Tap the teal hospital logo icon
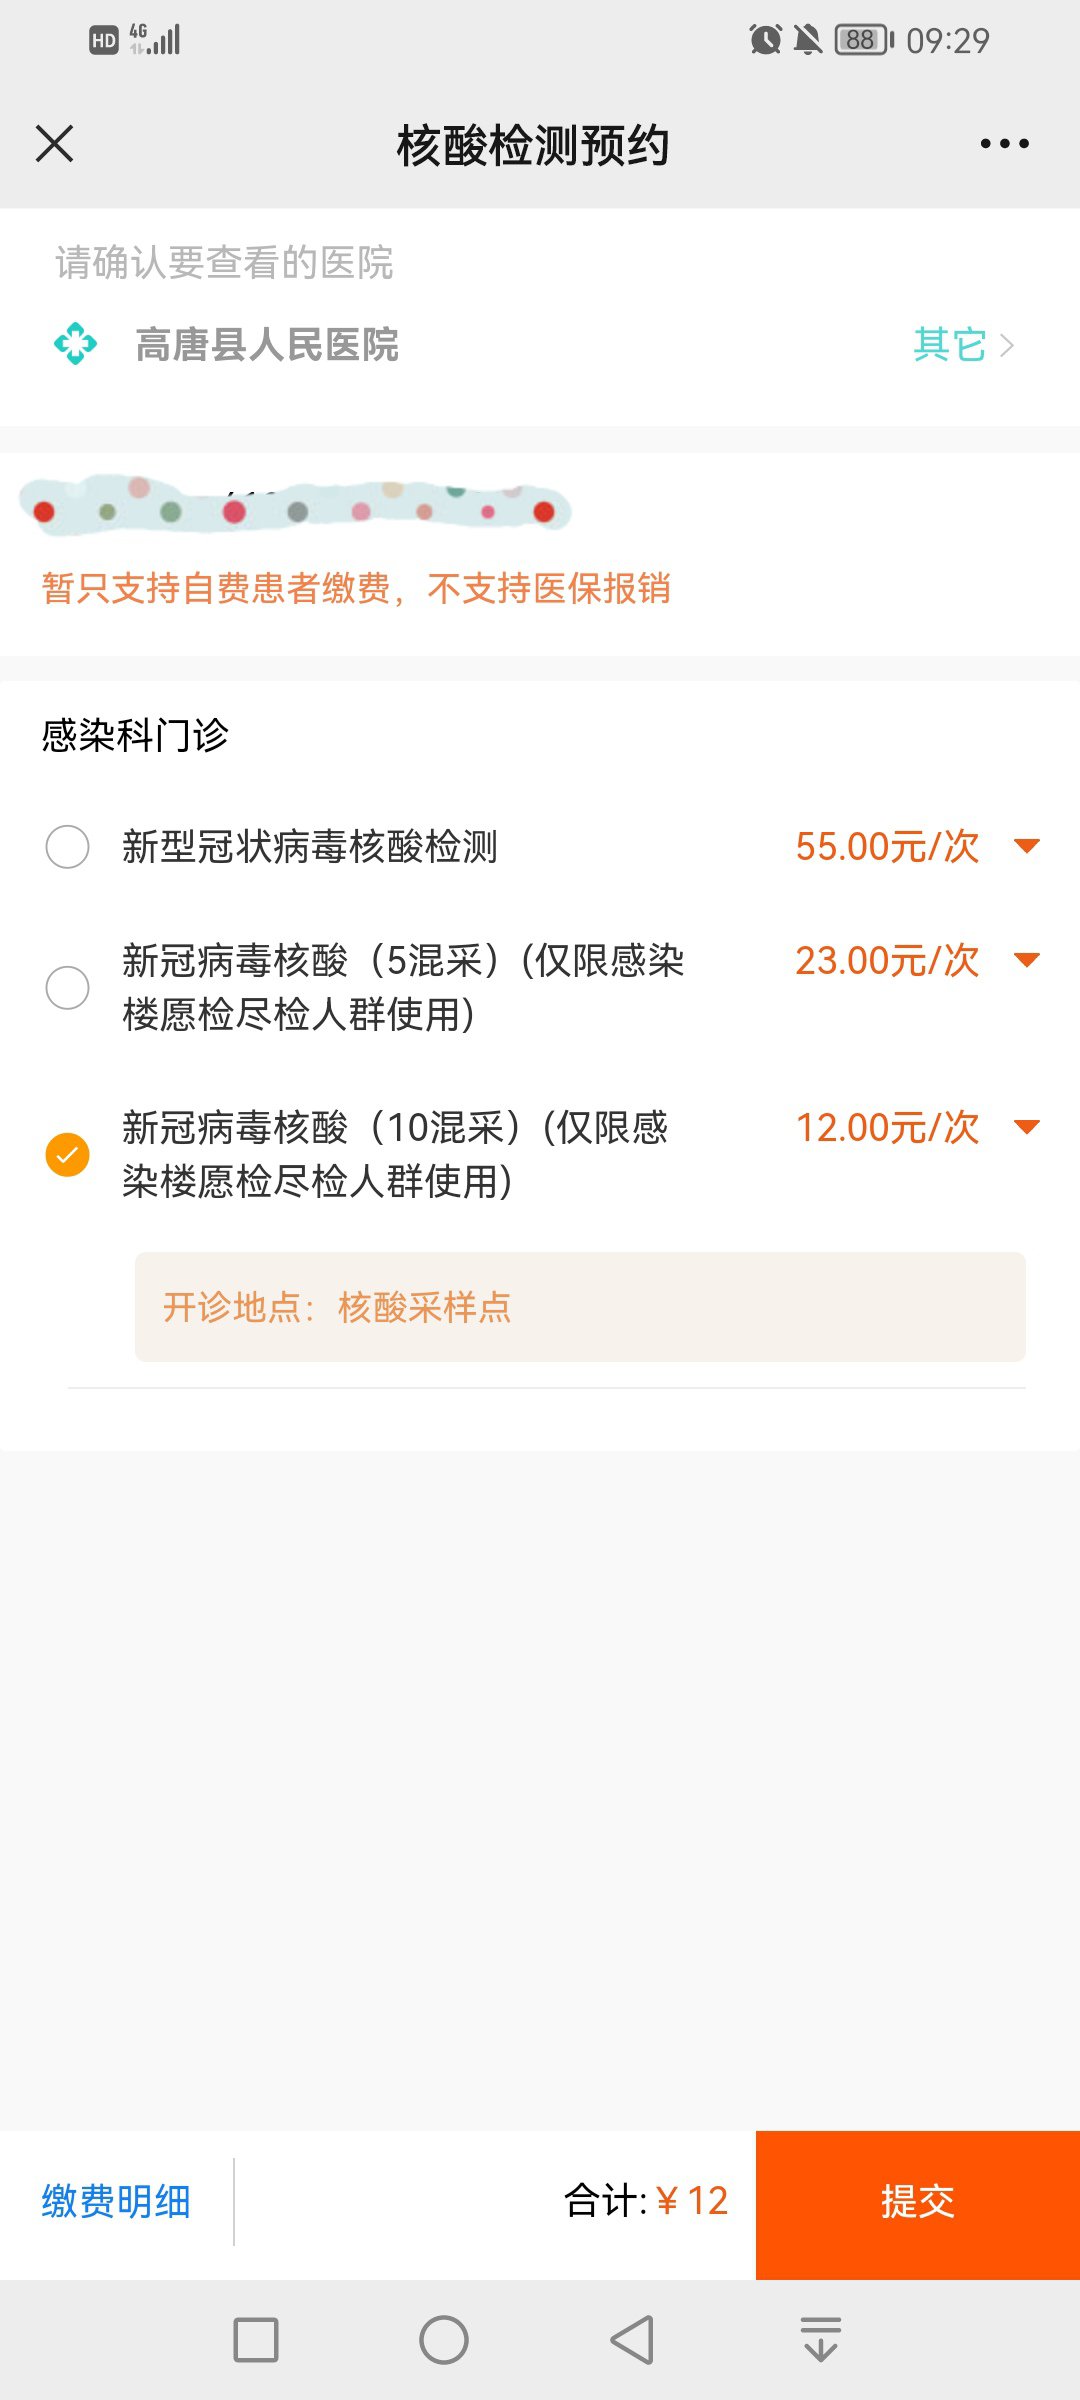The height and width of the screenshot is (2400, 1080). 75,345
